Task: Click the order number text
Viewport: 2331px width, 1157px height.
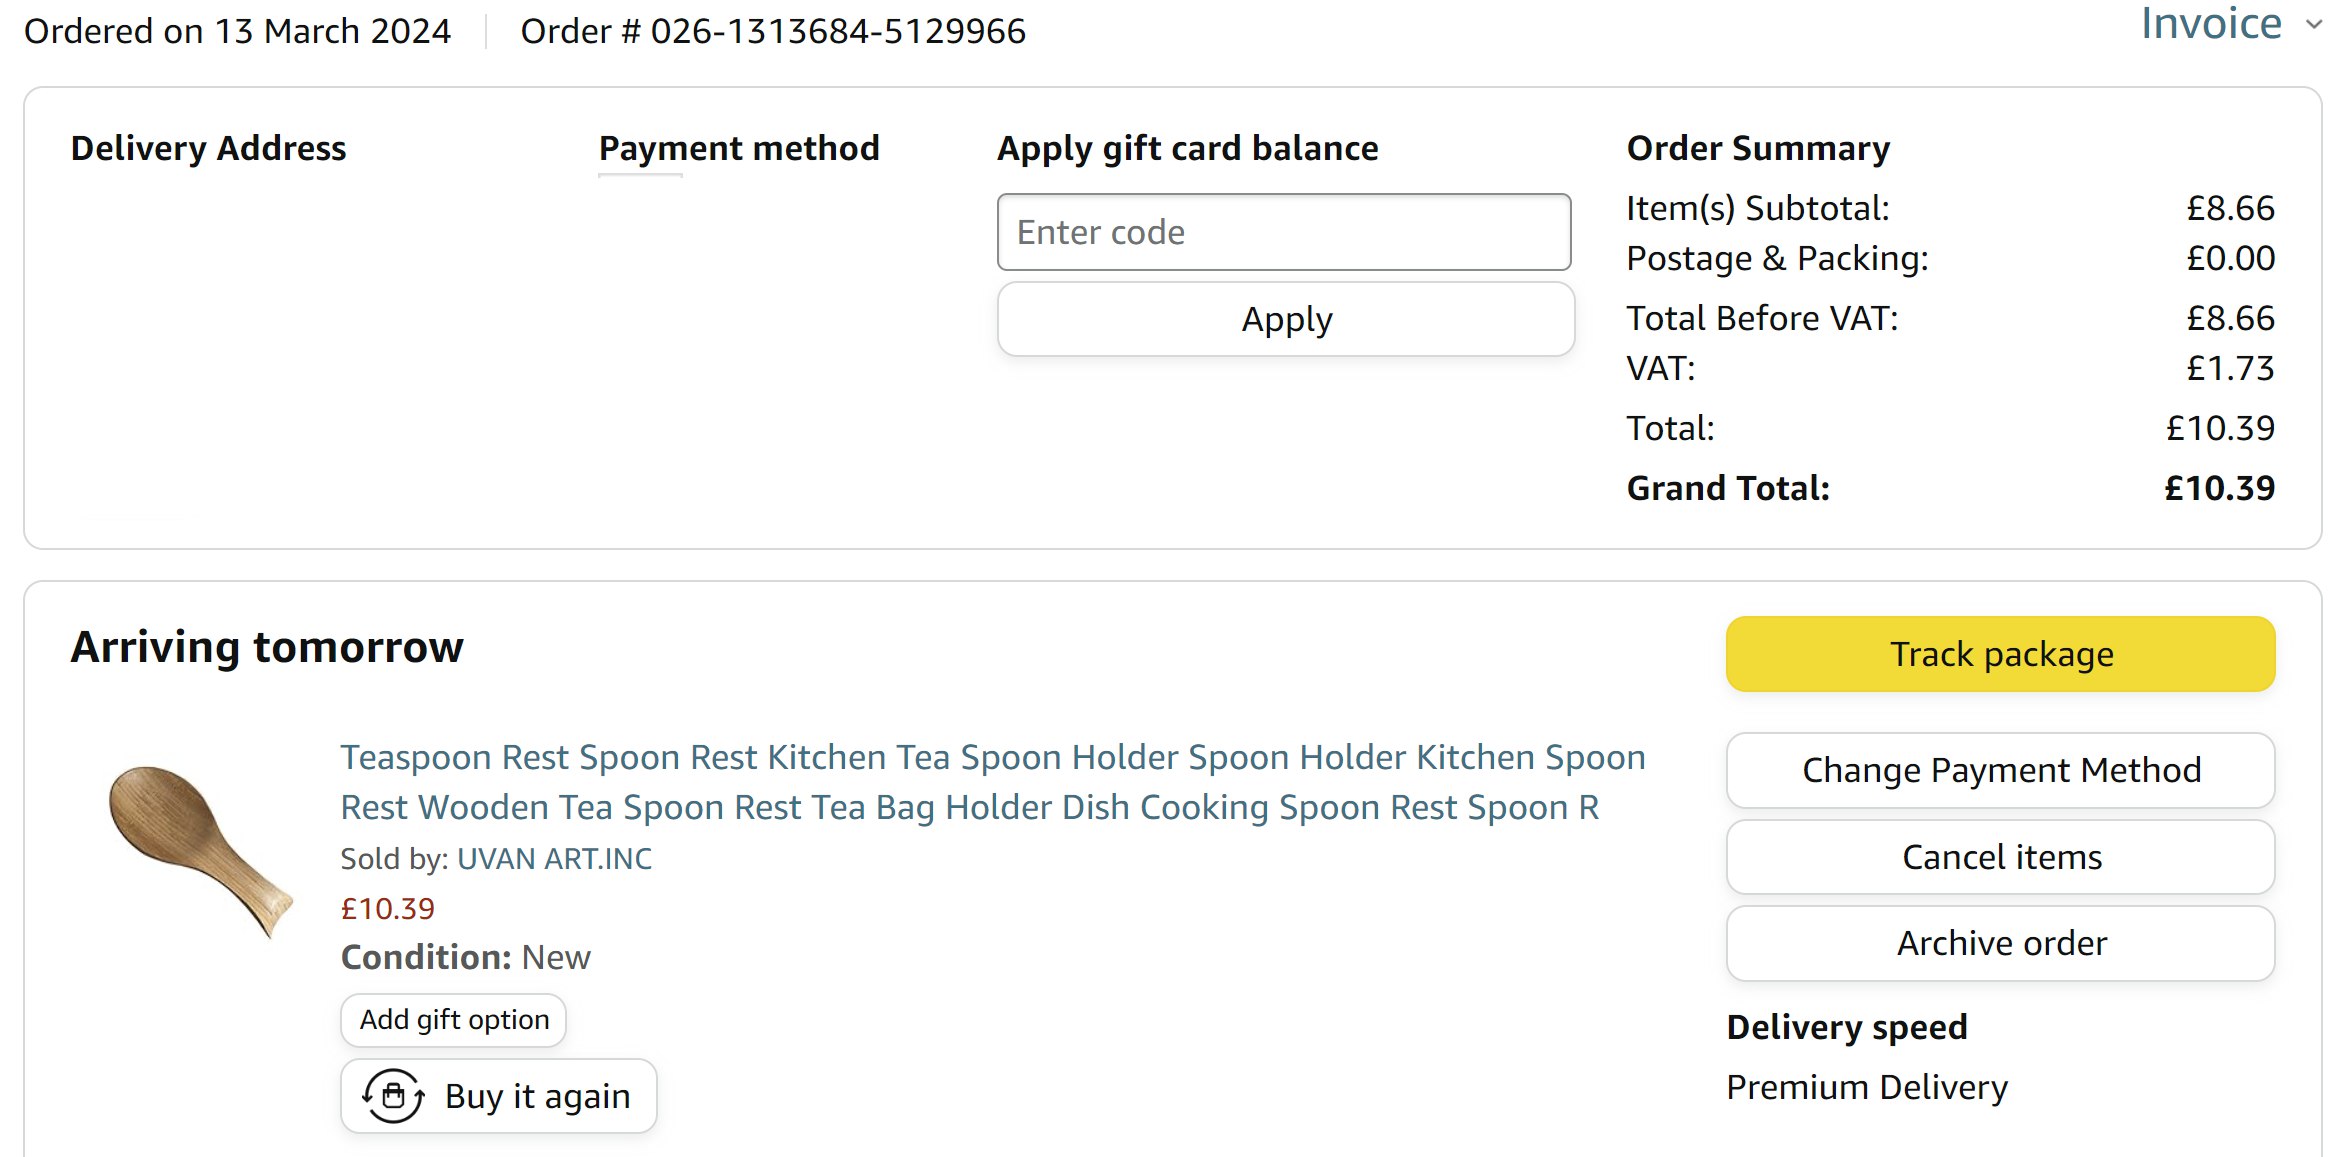Action: coord(773,32)
